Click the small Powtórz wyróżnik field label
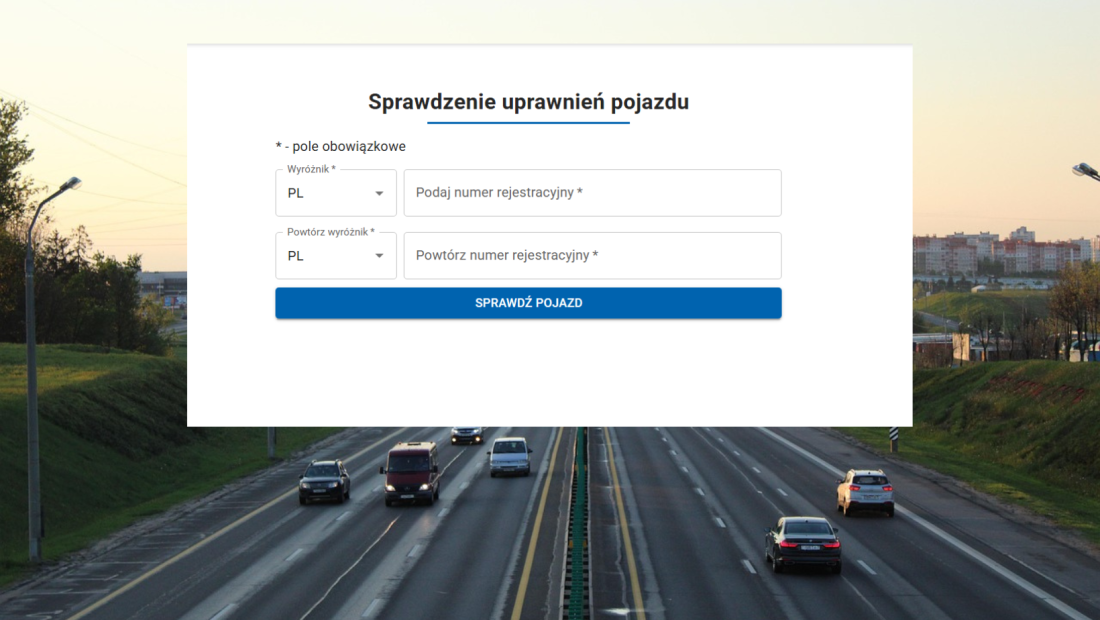Image resolution: width=1100 pixels, height=620 pixels. pos(330,232)
